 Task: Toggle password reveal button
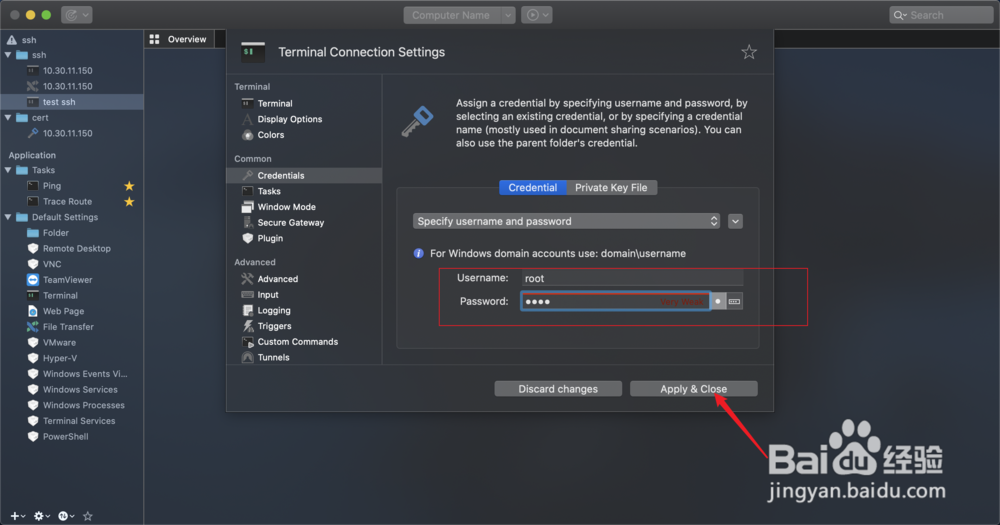pyautogui.click(x=718, y=301)
